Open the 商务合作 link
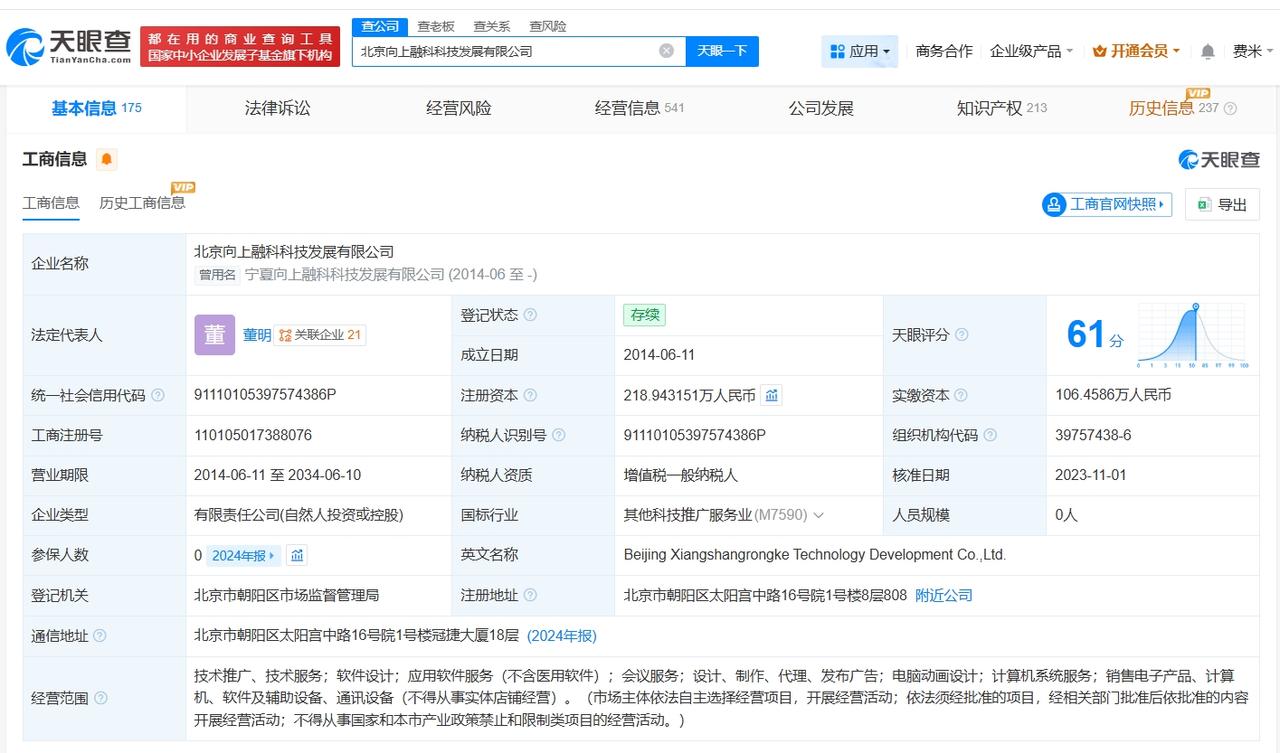 944,51
